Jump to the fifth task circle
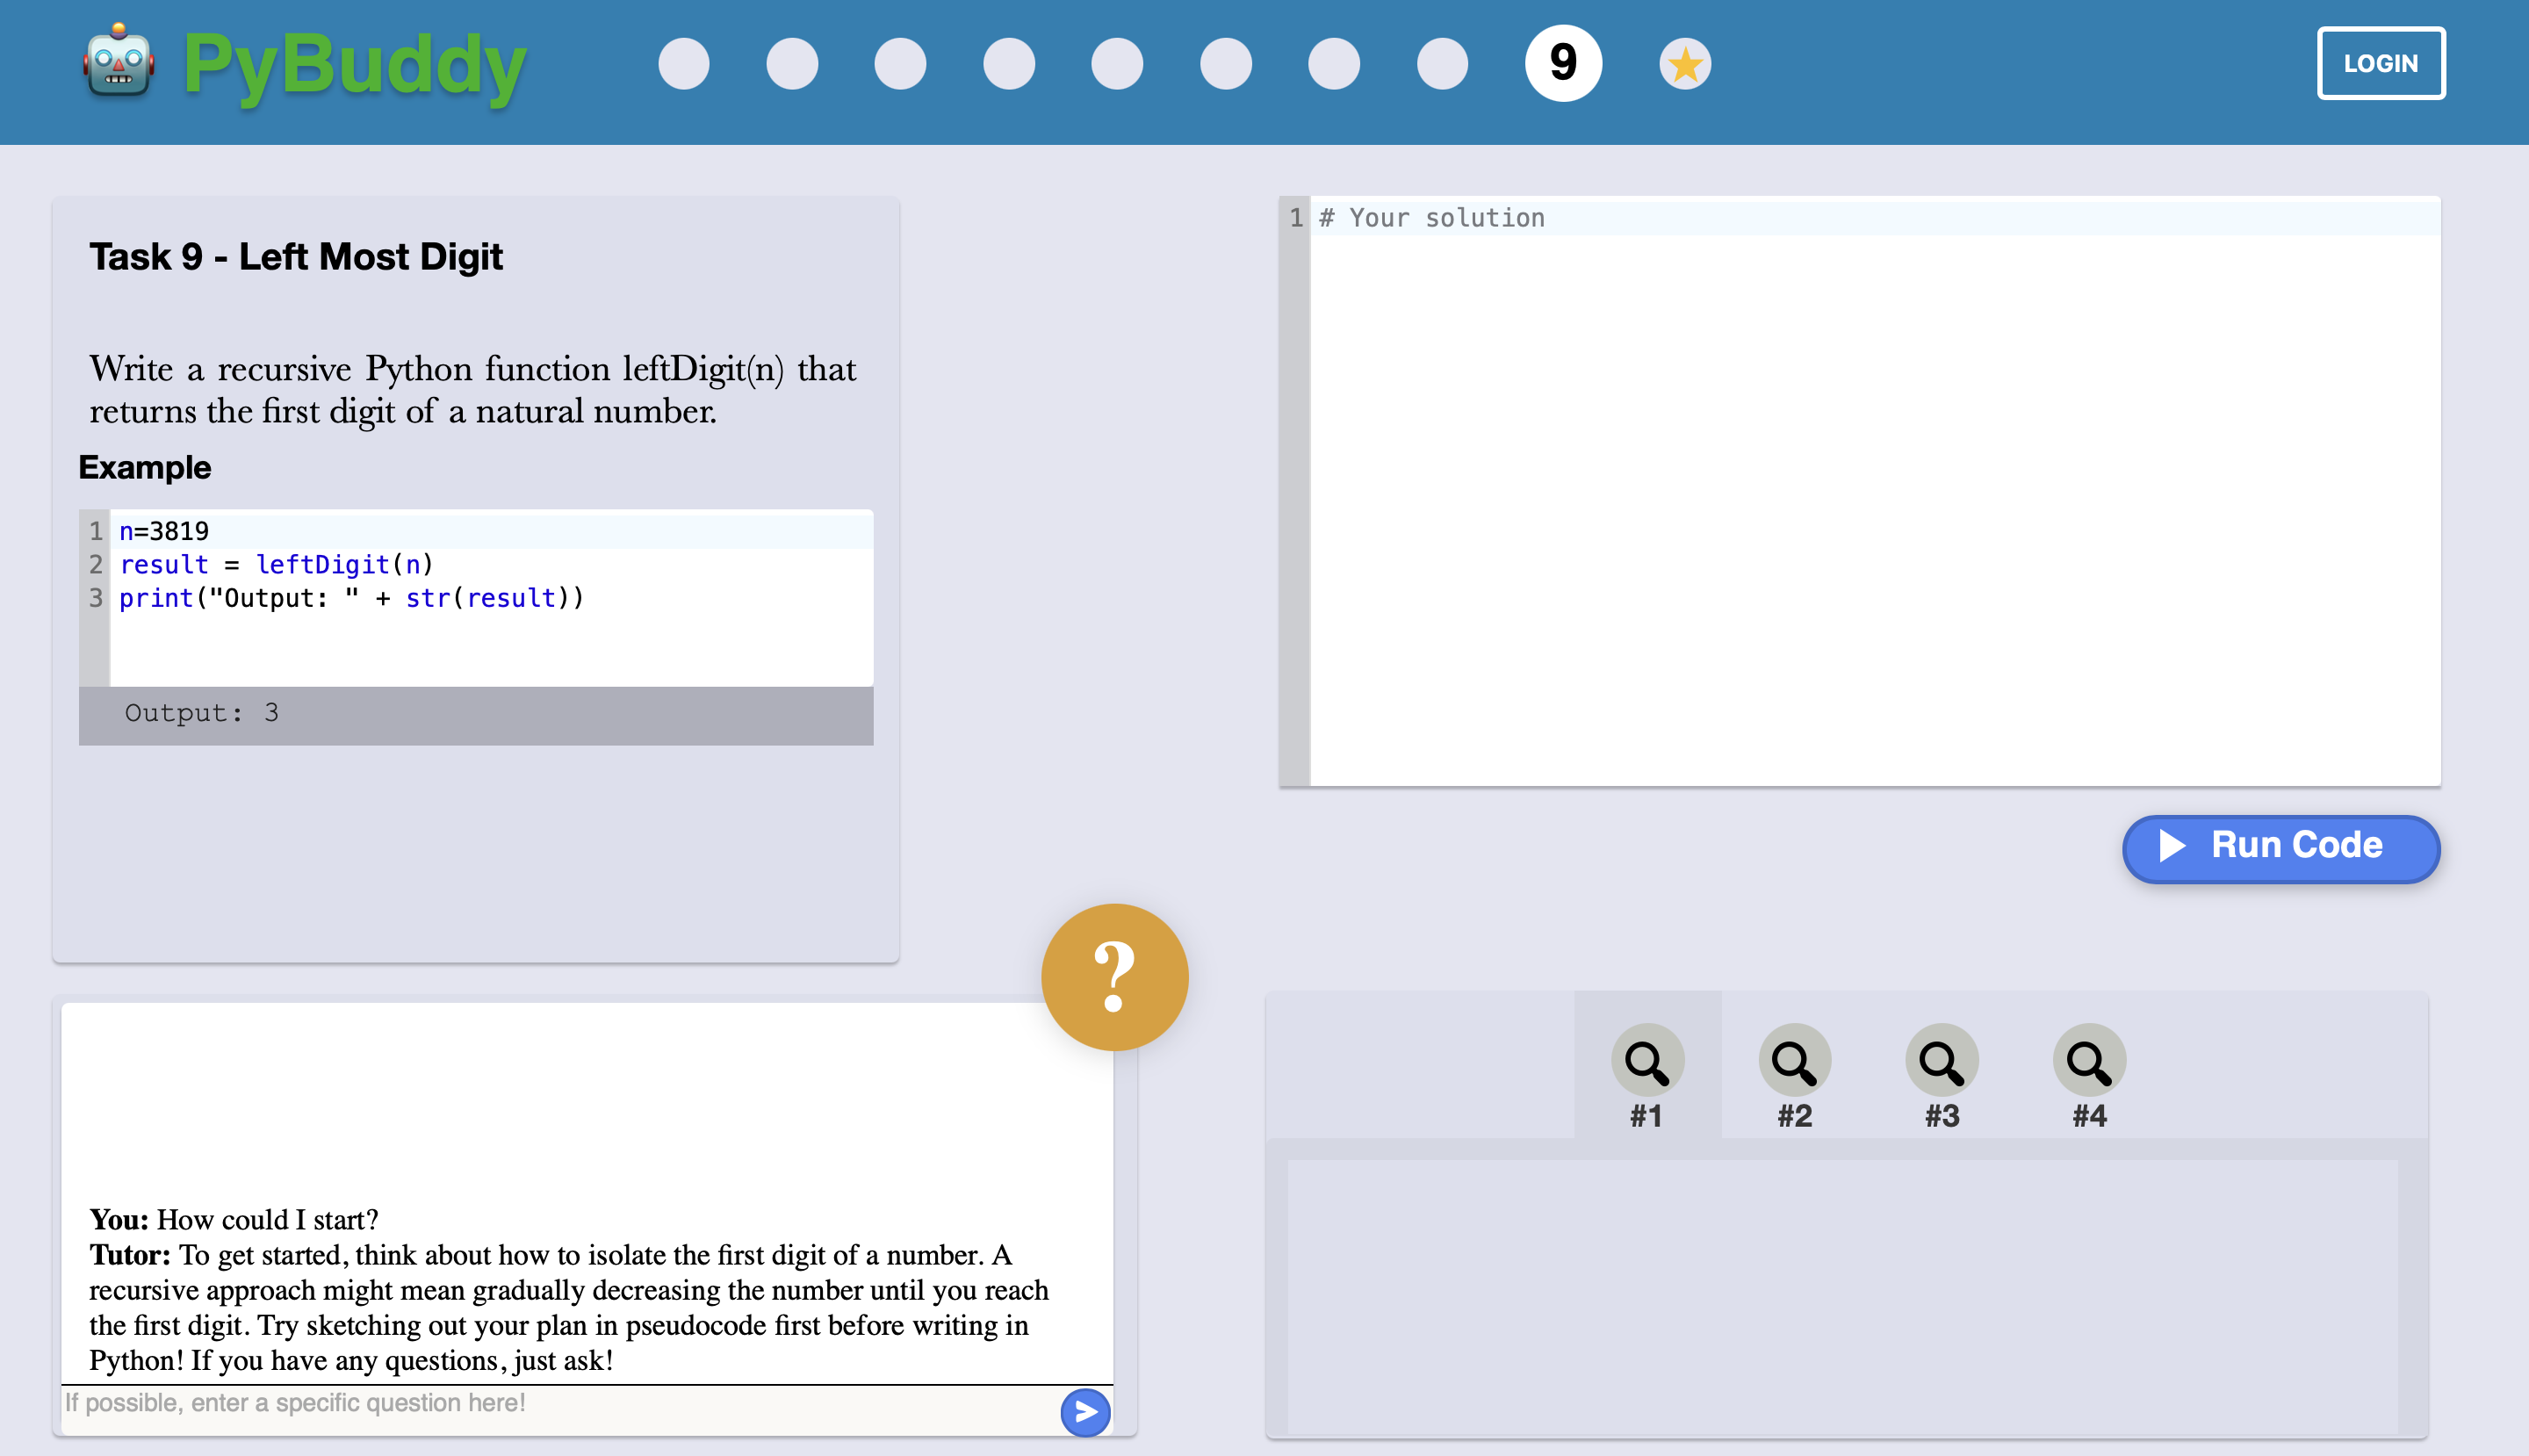The image size is (2529, 1456). click(1117, 64)
